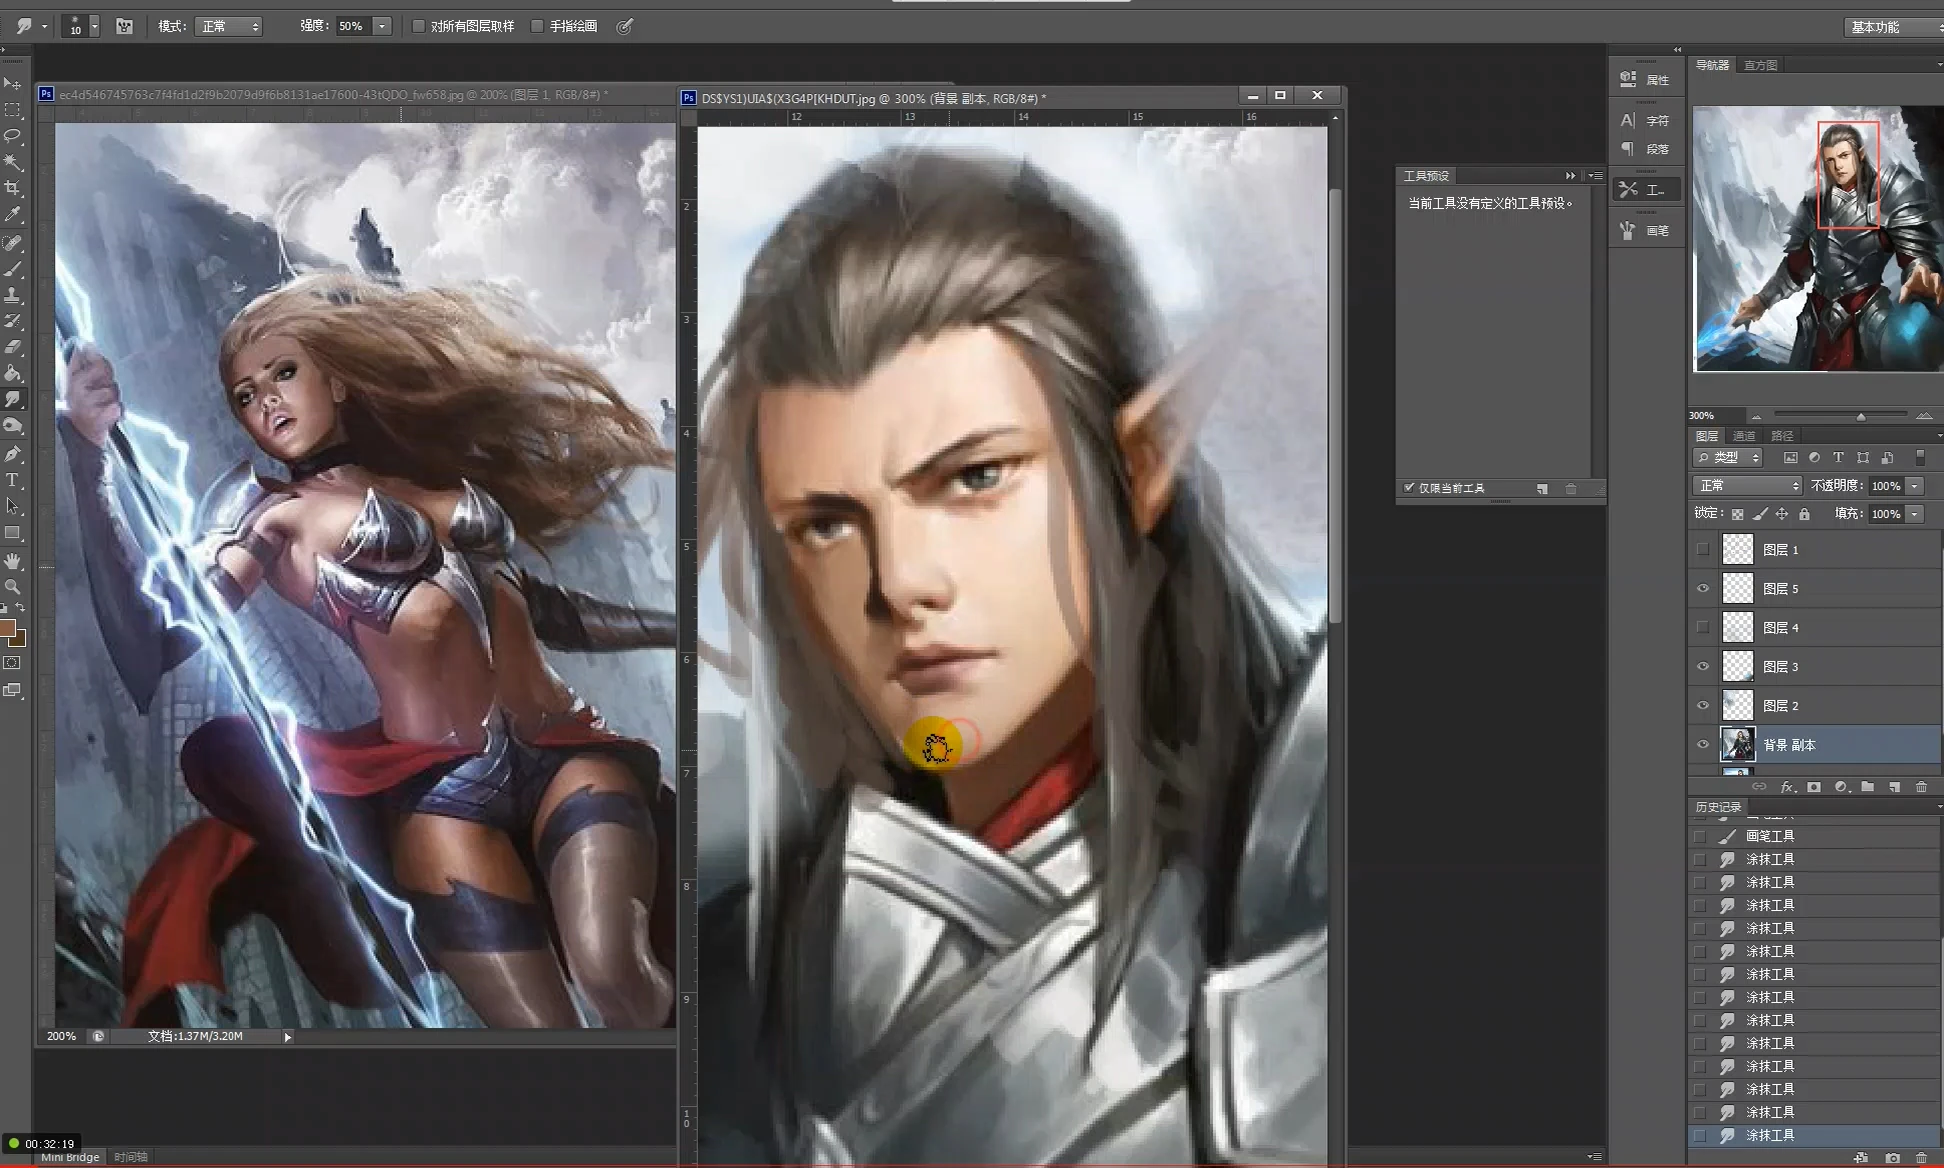Select the Crop tool
This screenshot has height=1168, width=1944.
coord(13,188)
